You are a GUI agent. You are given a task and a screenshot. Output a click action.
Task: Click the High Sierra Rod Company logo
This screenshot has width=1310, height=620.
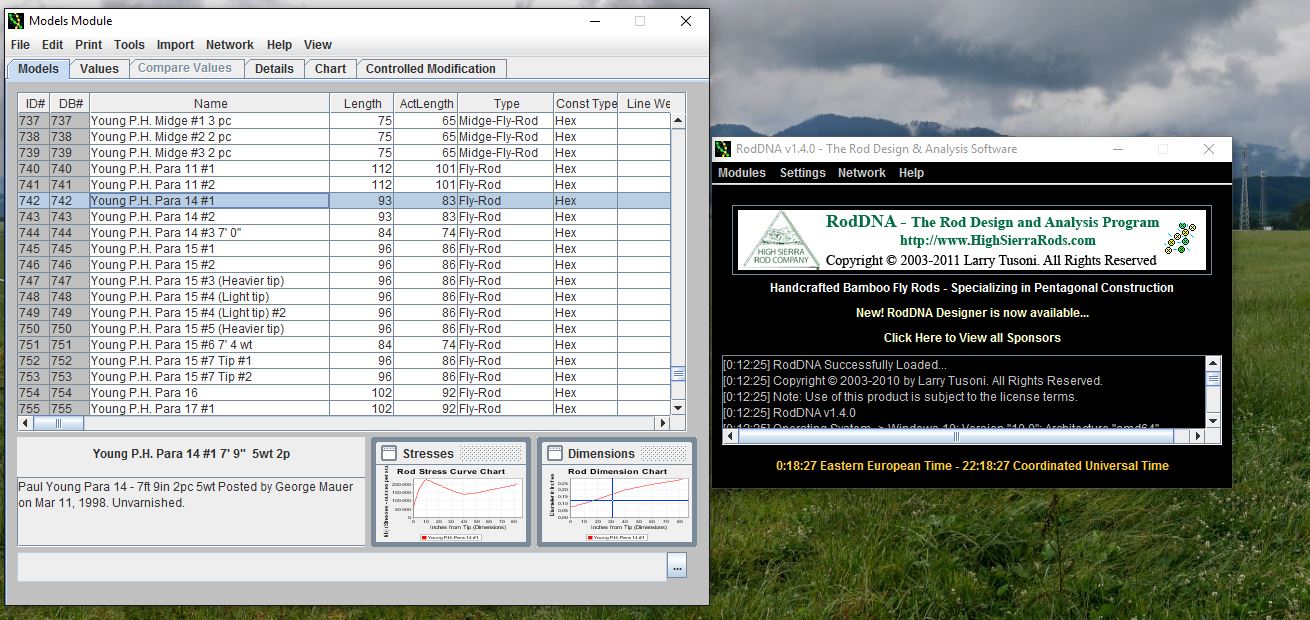(x=778, y=240)
